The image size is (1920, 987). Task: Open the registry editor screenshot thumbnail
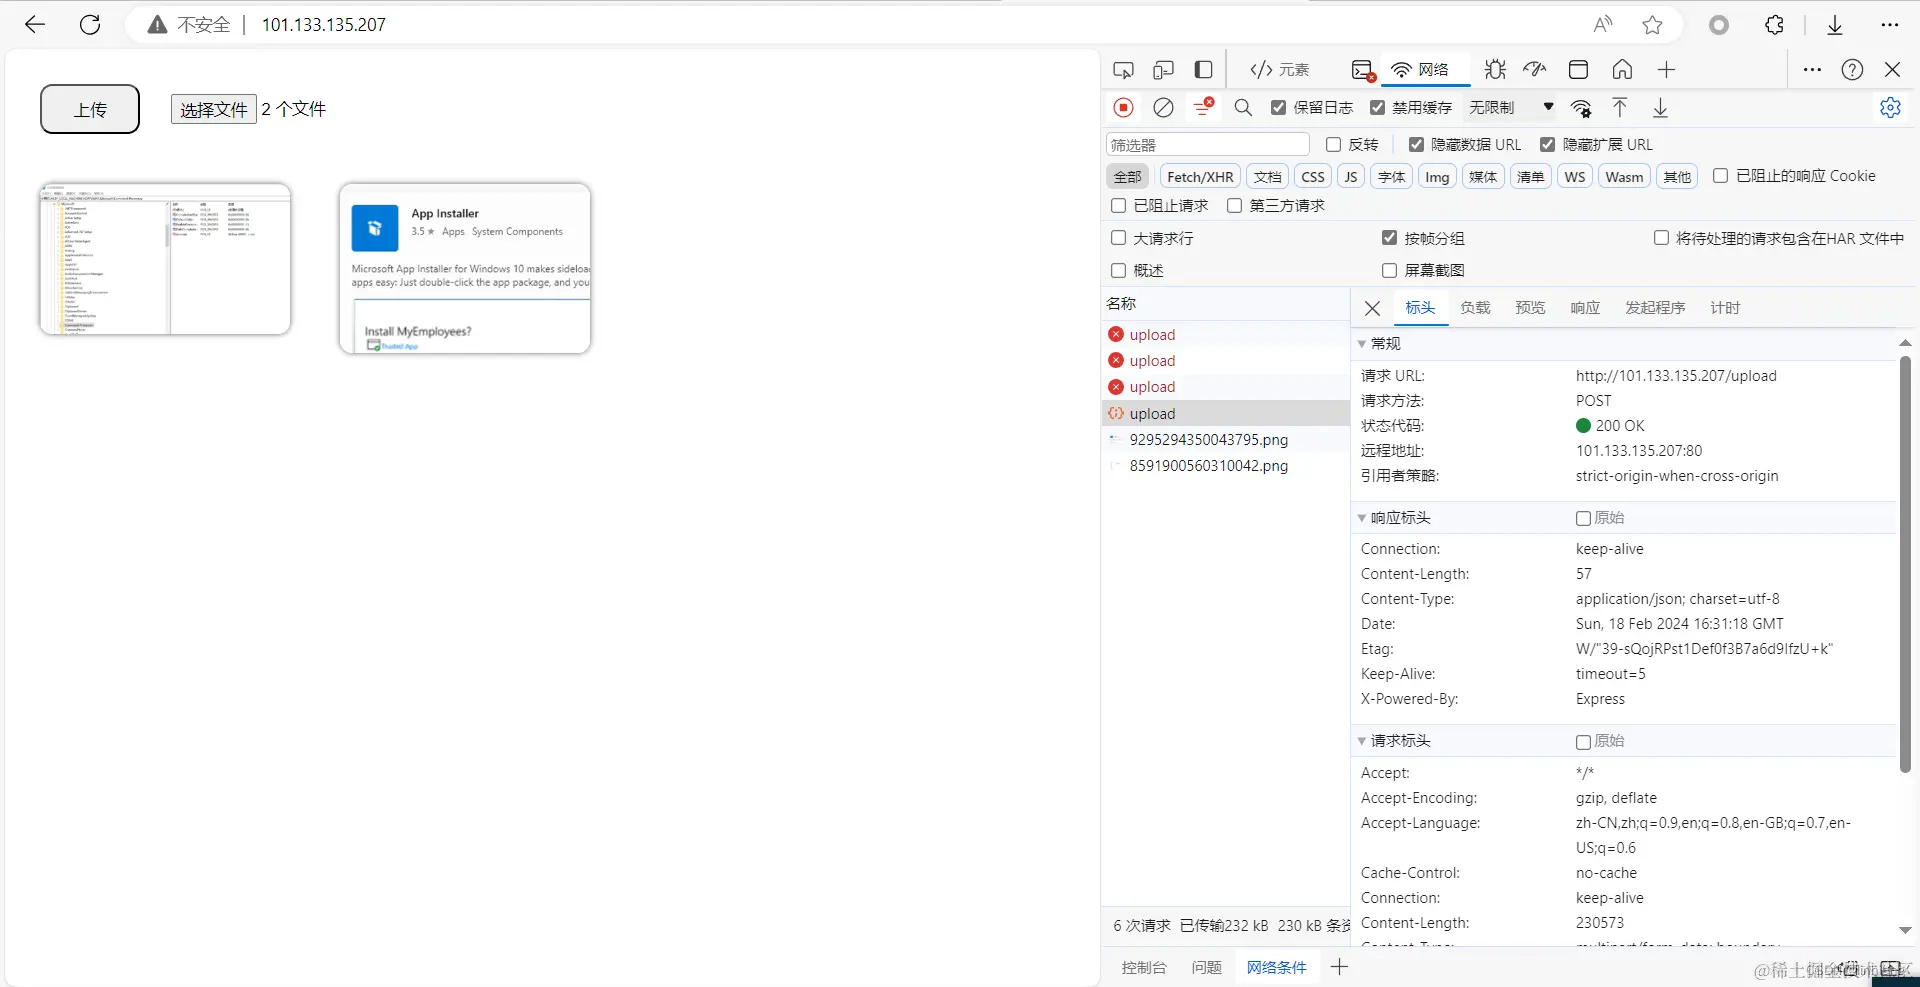[165, 259]
